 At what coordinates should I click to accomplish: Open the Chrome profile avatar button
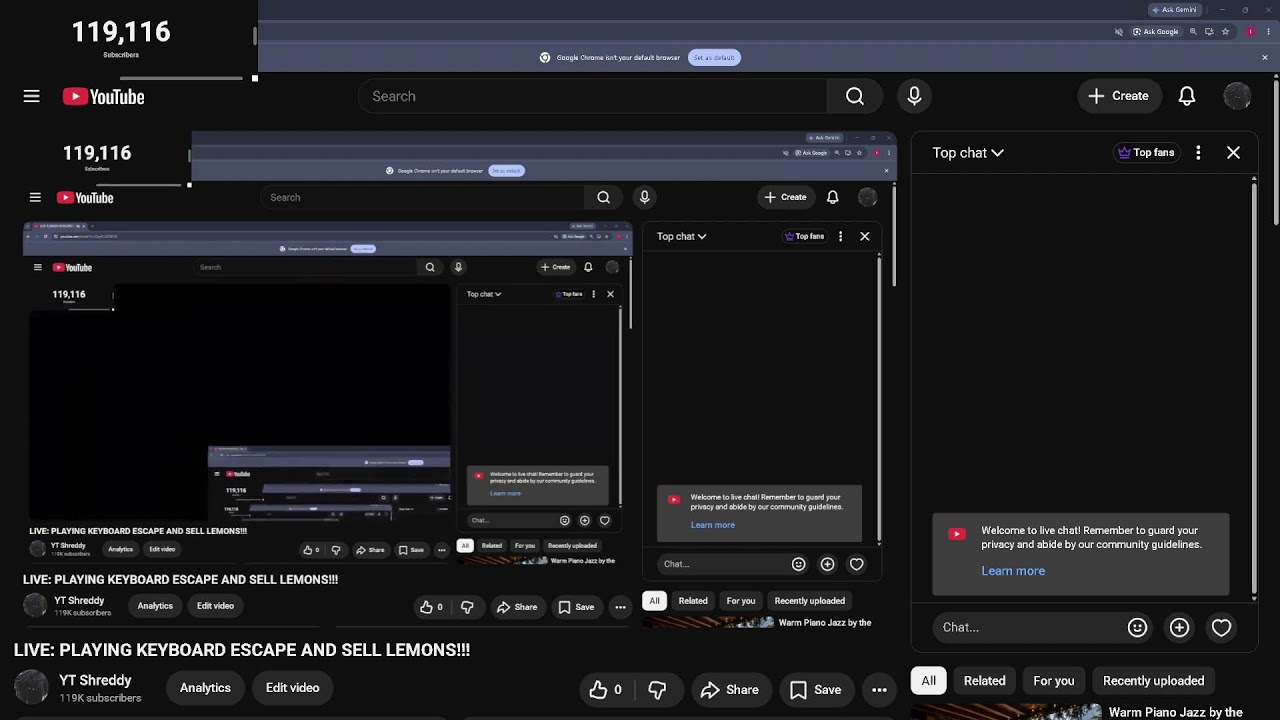coord(1250,32)
